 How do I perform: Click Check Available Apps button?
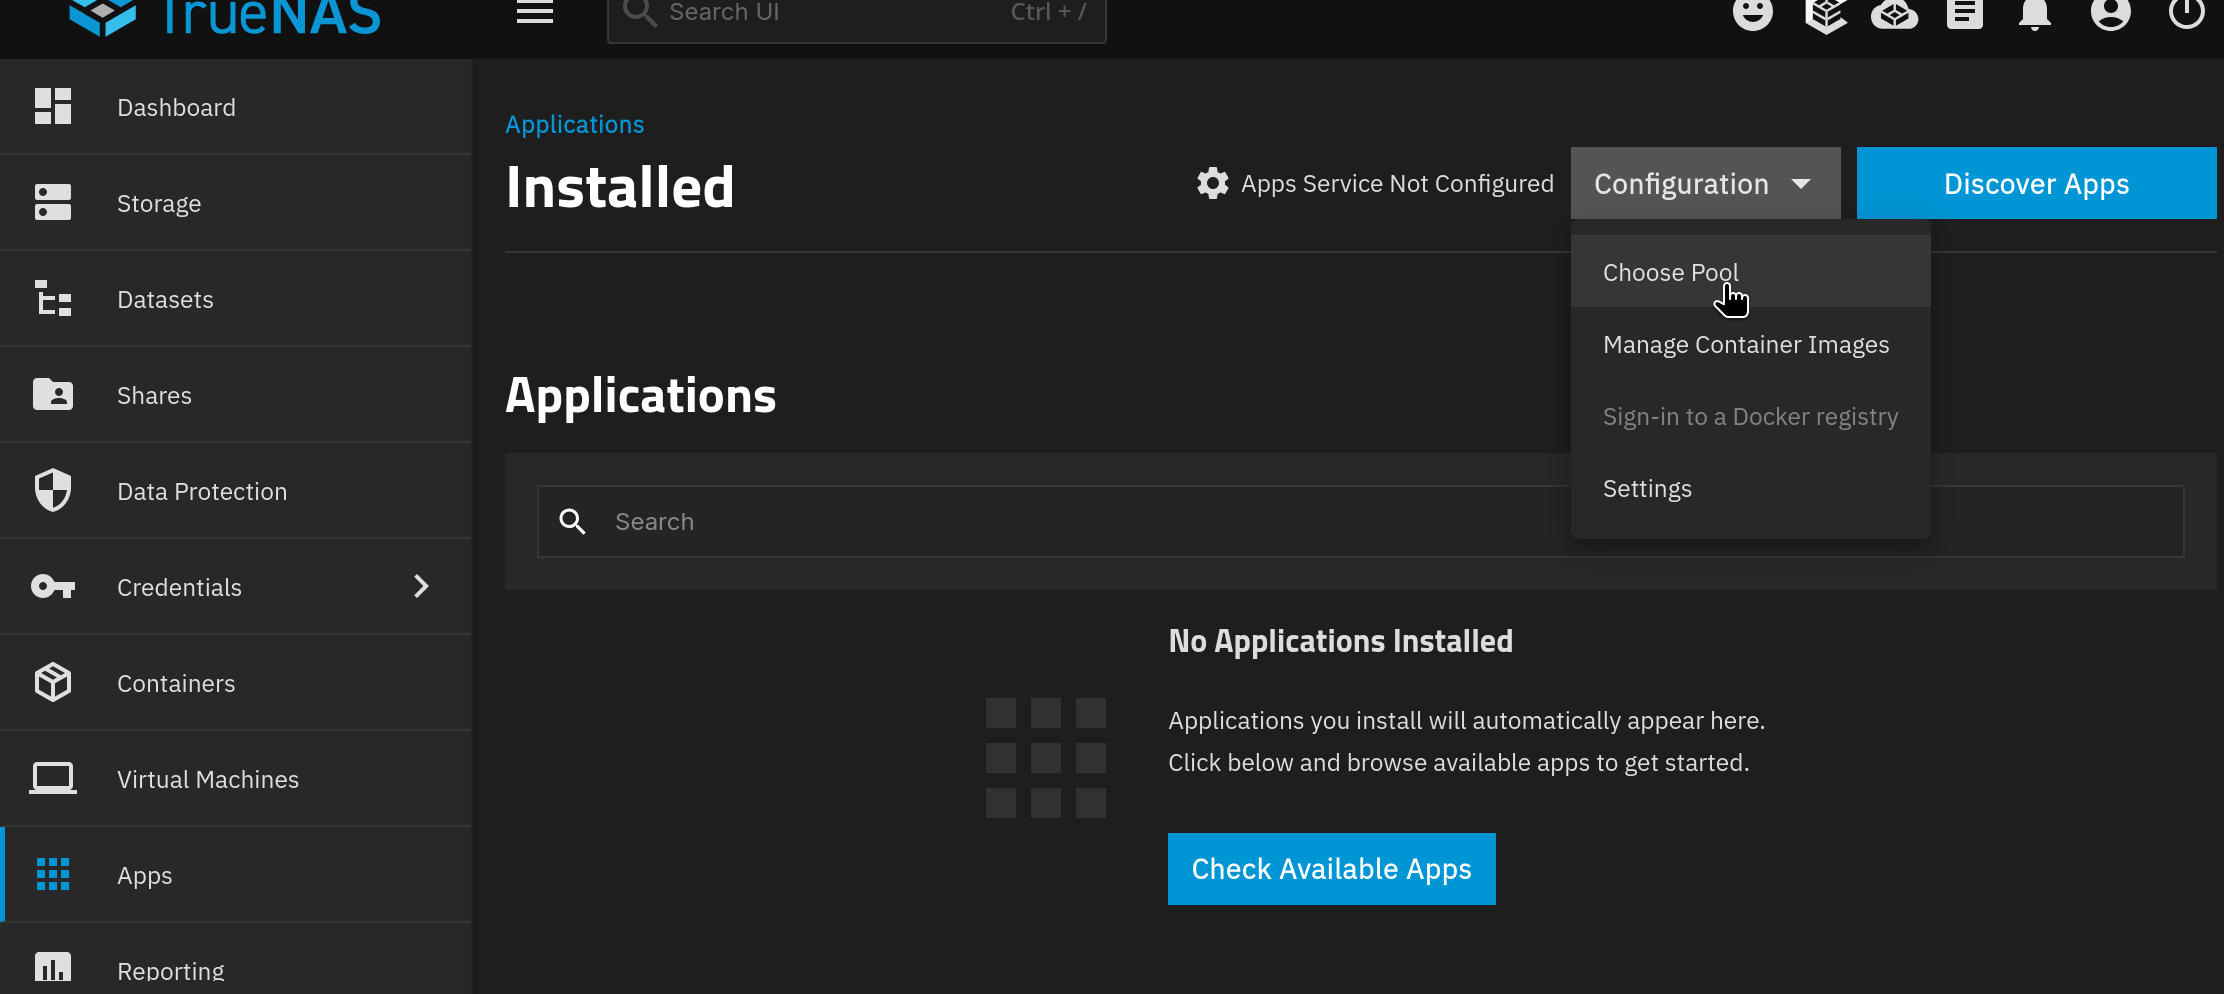tap(1332, 869)
